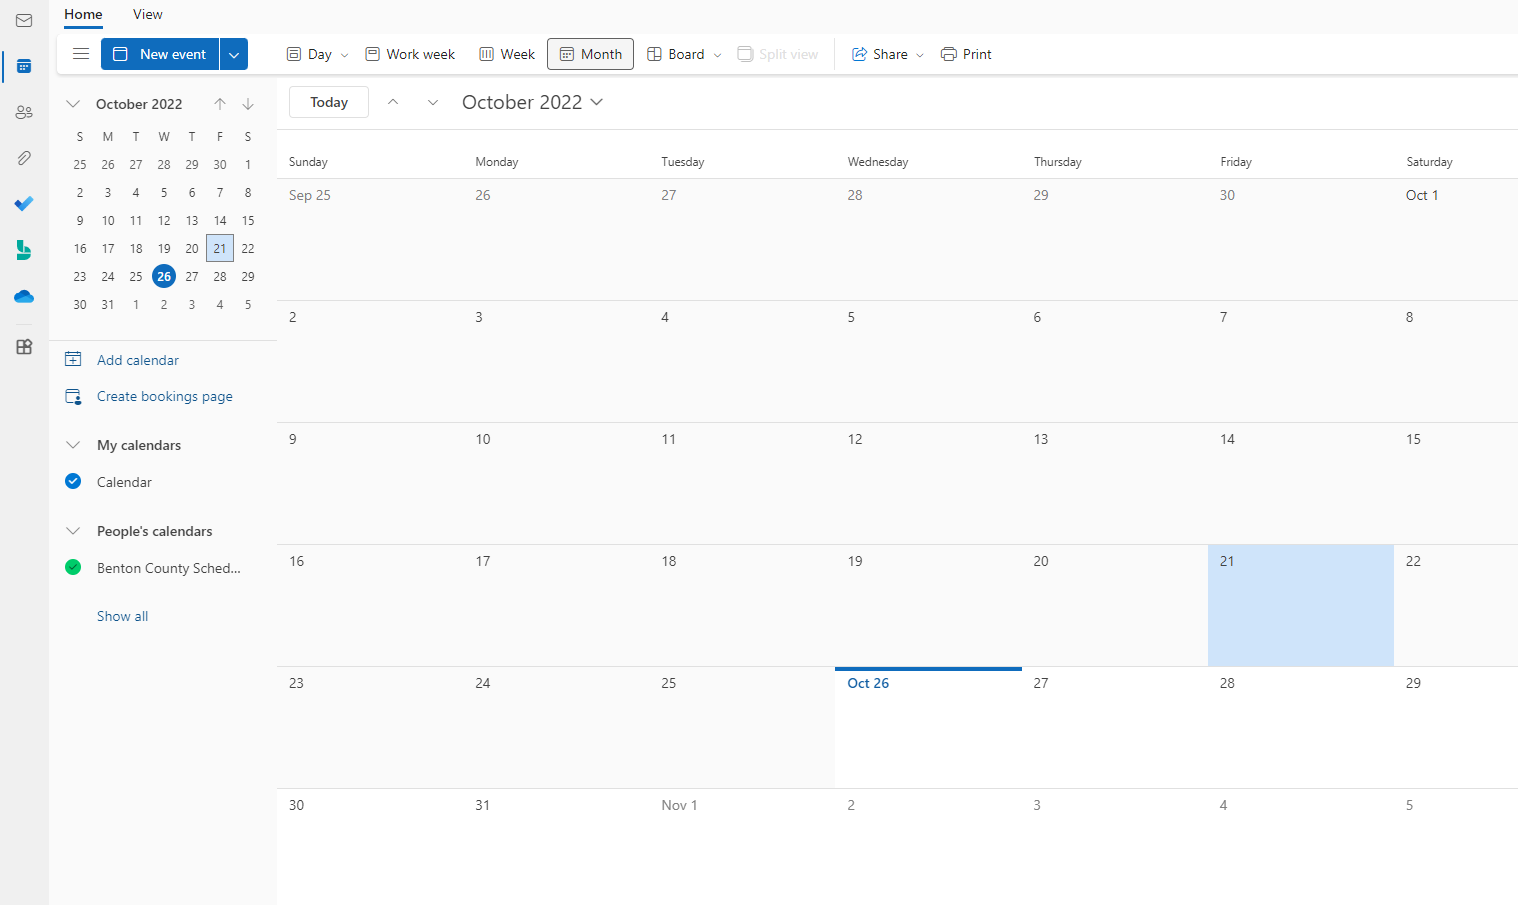Open the New event dropdown arrow

(234, 54)
